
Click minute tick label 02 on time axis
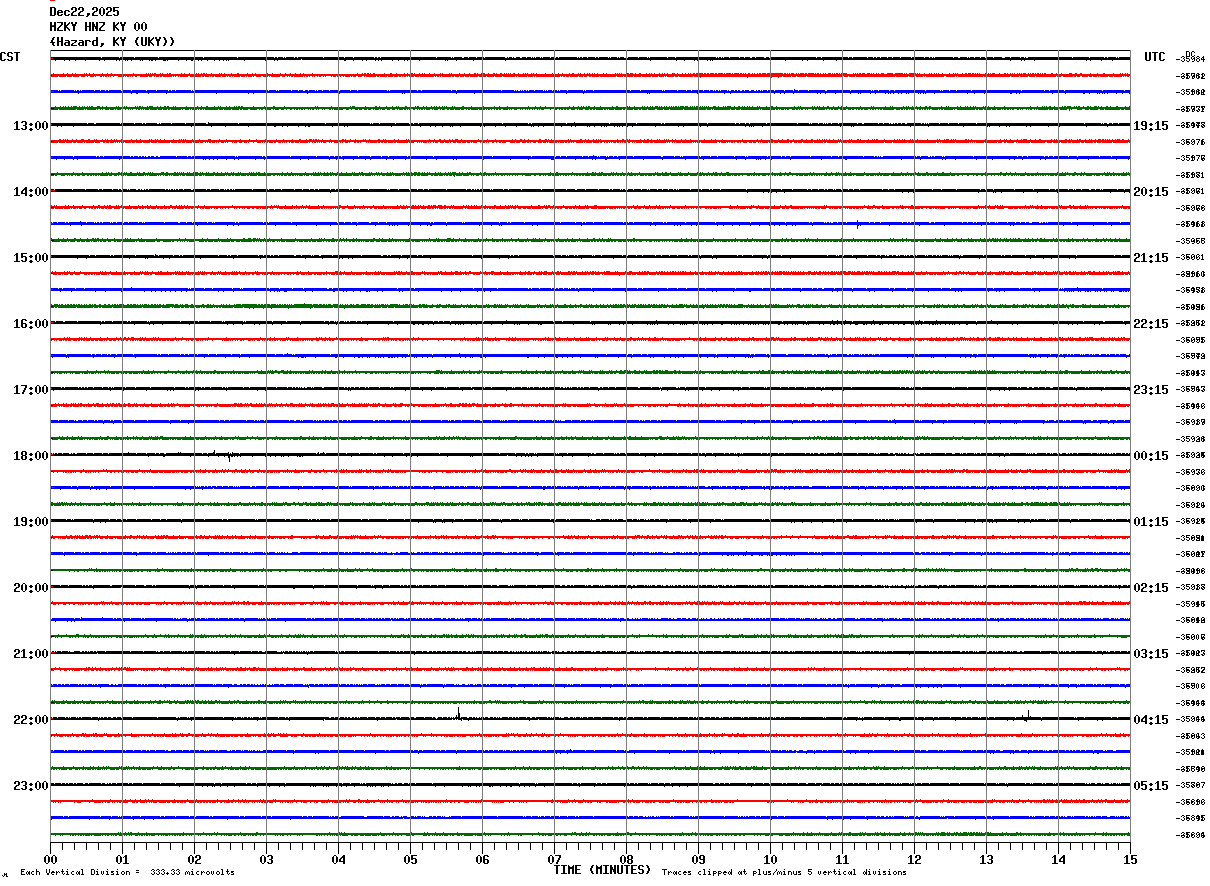pos(194,859)
